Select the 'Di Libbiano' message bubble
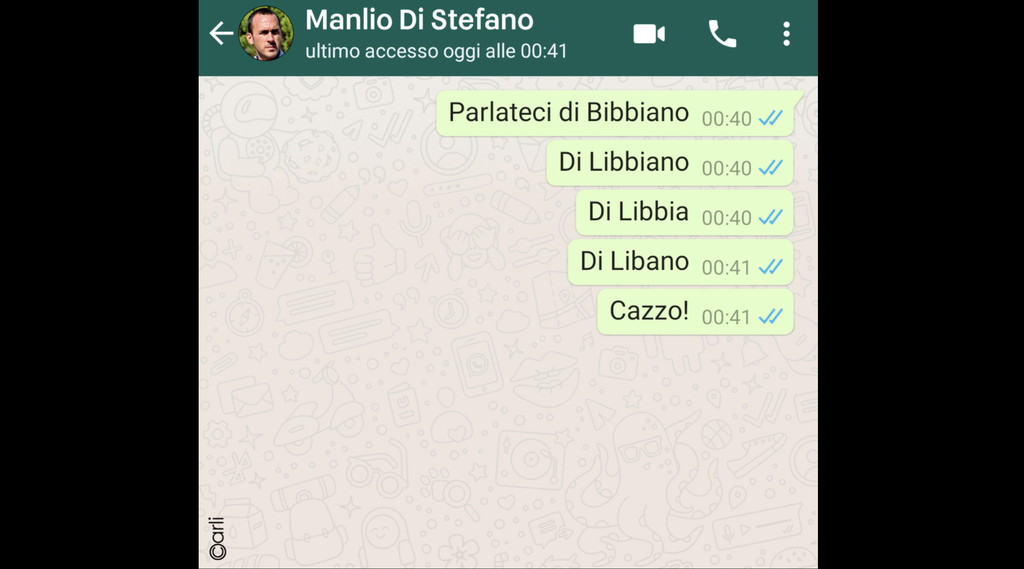 click(x=670, y=163)
